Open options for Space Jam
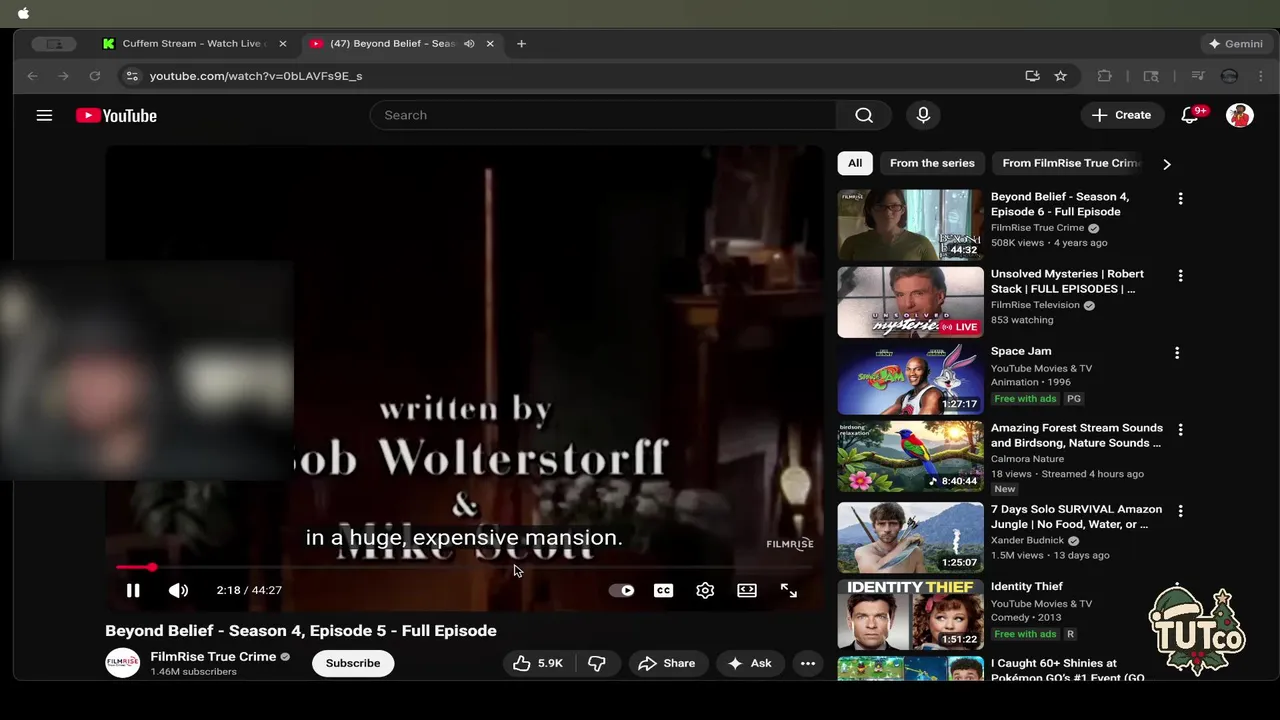 [1177, 353]
